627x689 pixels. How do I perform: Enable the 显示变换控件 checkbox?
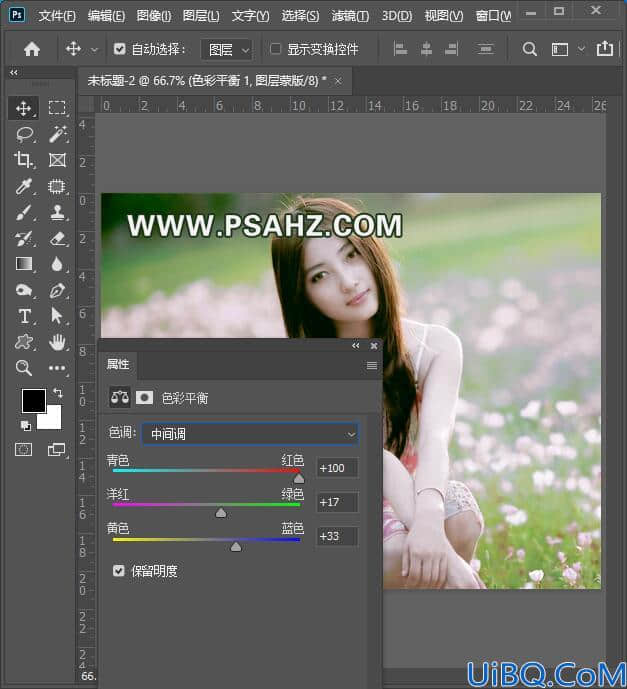click(x=275, y=49)
